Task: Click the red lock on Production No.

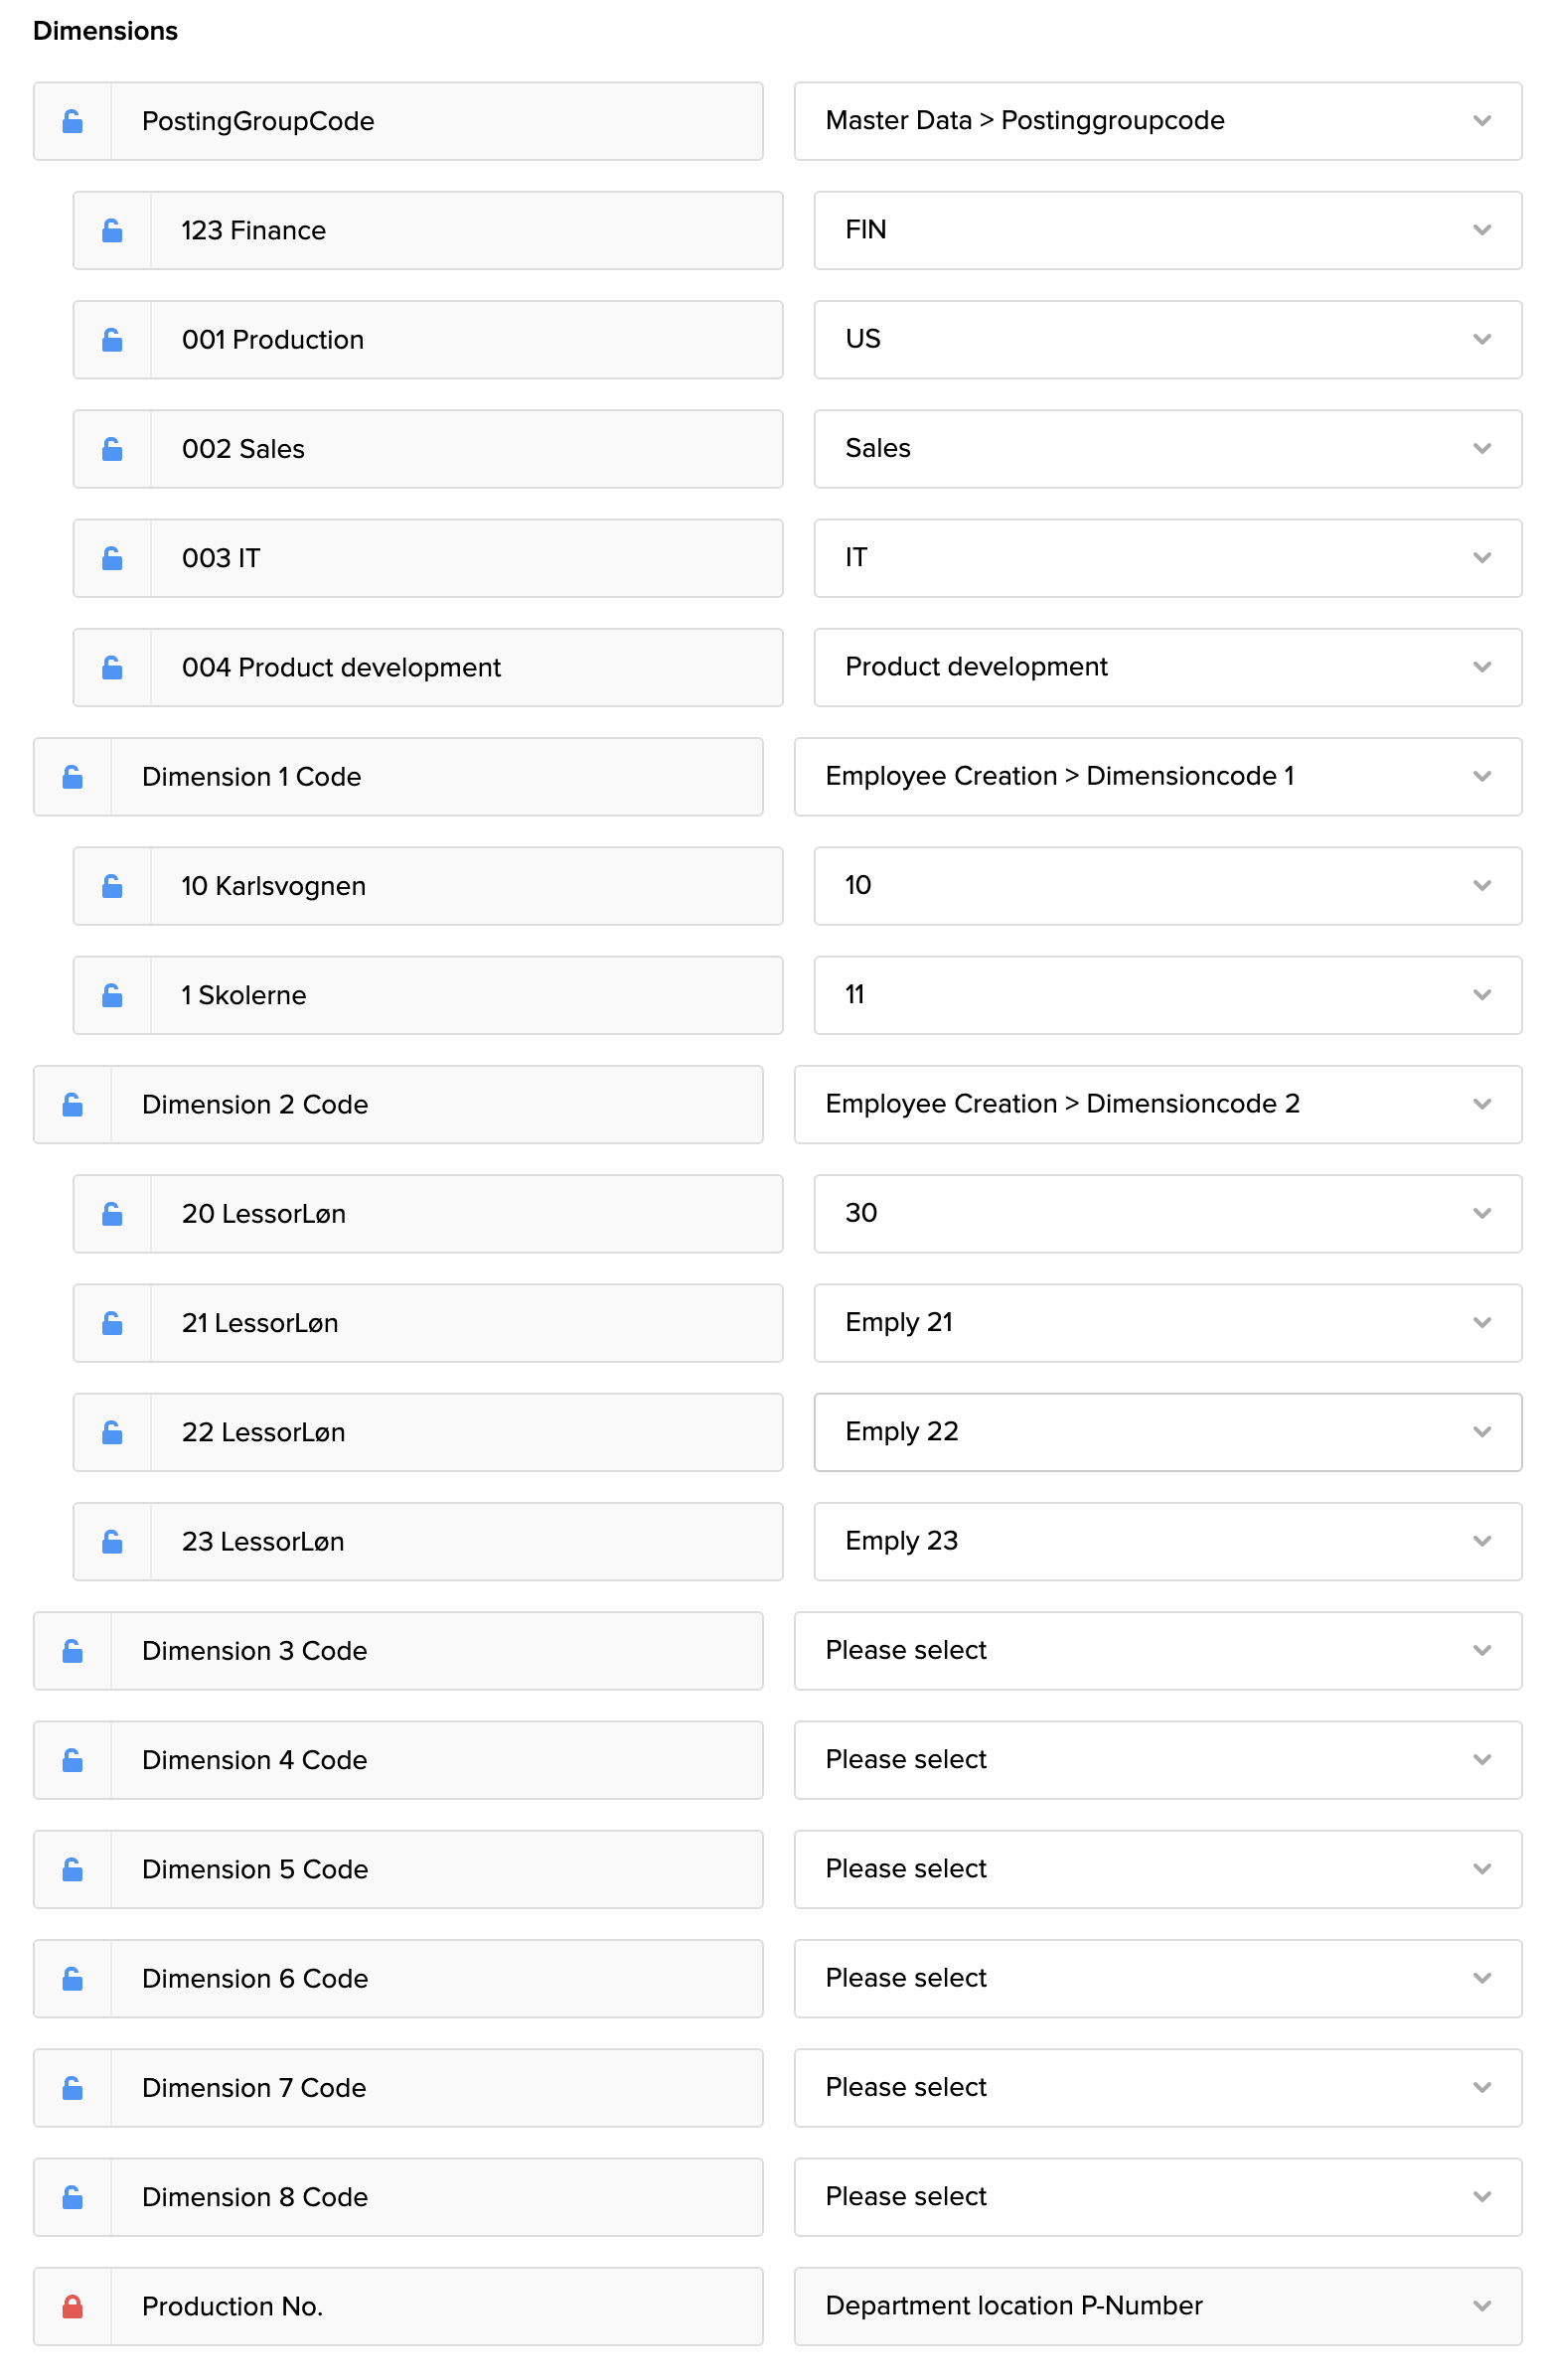Action: point(73,2307)
